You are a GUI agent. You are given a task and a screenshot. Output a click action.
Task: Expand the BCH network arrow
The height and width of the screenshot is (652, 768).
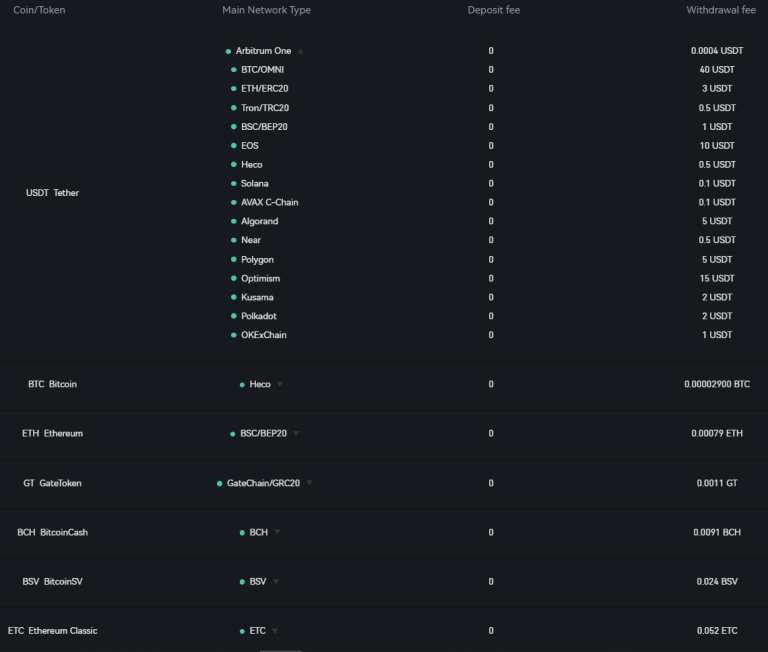277,532
